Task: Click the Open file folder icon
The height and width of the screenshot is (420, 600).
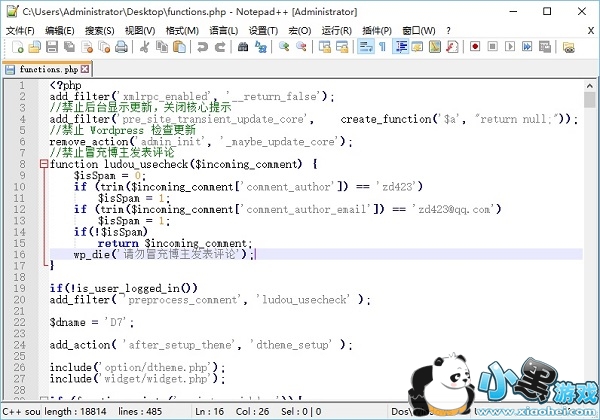Action: (32, 47)
